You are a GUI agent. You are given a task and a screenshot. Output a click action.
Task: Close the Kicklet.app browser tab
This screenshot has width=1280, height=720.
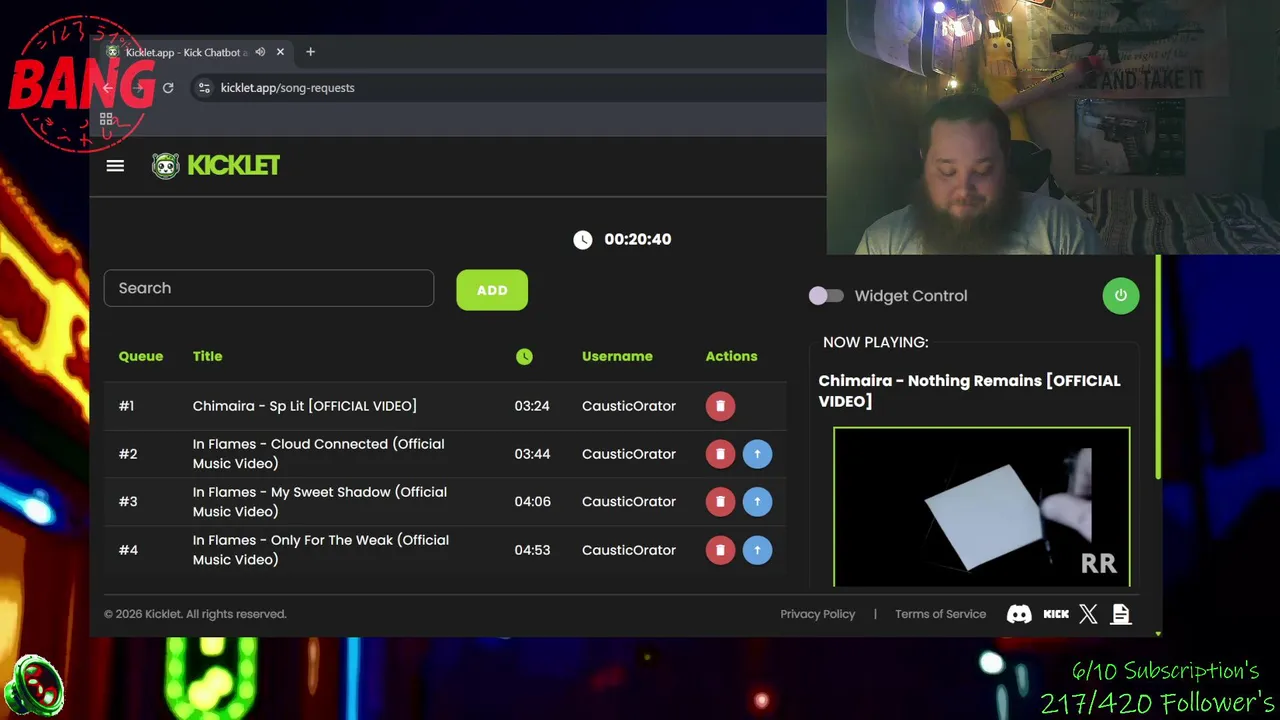(x=280, y=52)
